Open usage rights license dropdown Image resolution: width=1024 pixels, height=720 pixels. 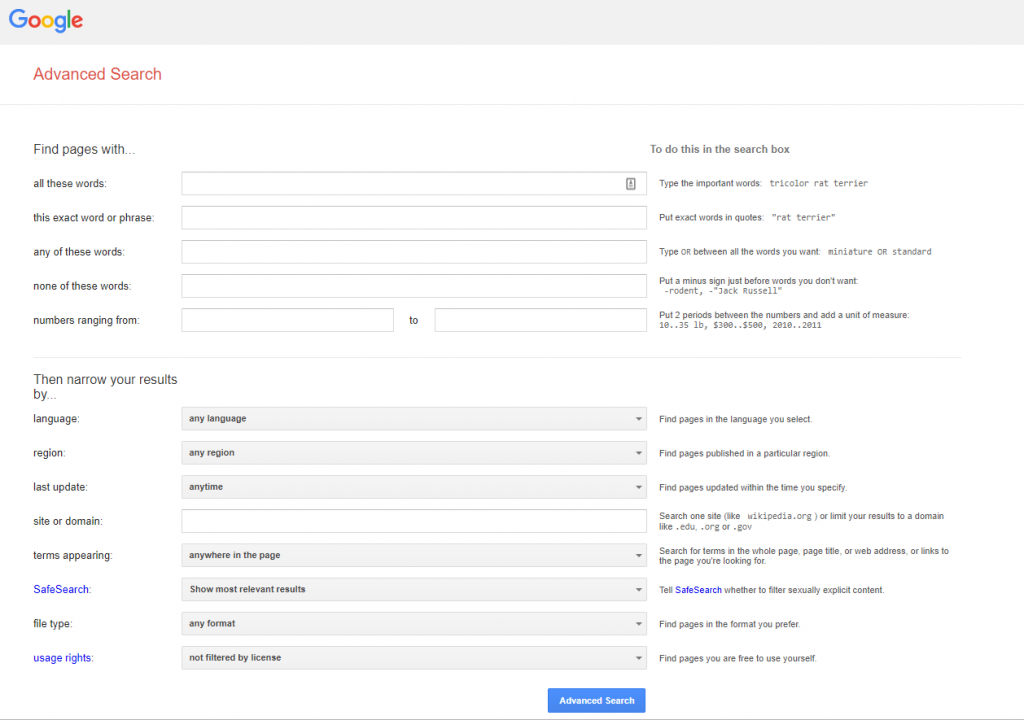(x=414, y=658)
